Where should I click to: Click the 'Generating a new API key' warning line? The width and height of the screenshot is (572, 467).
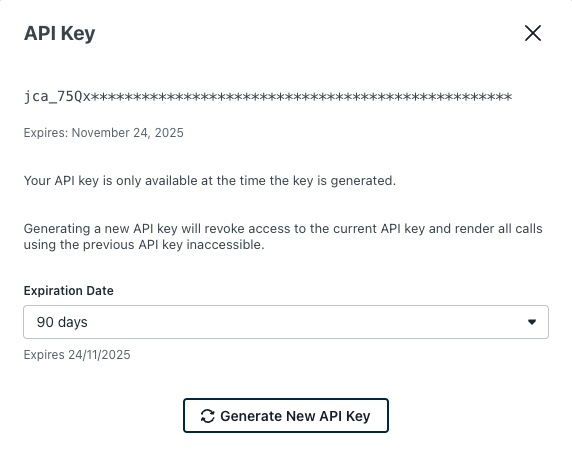pyautogui.click(x=283, y=229)
